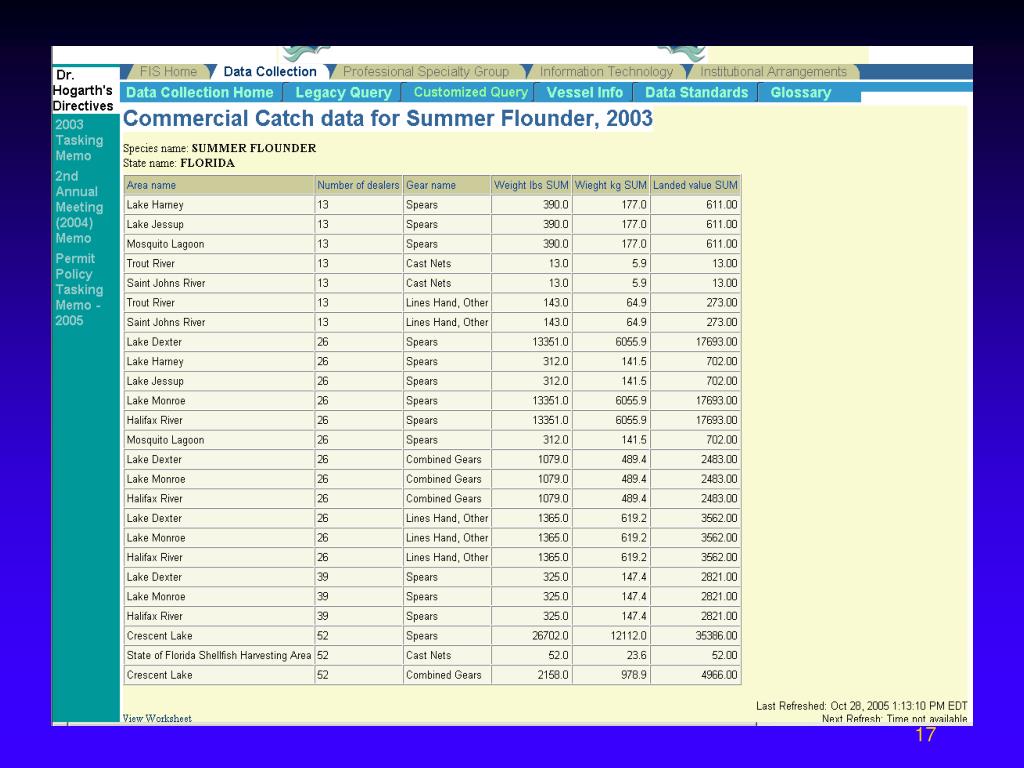Viewport: 1024px width, 768px height.
Task: Open the FIS Home tab
Action: (168, 72)
